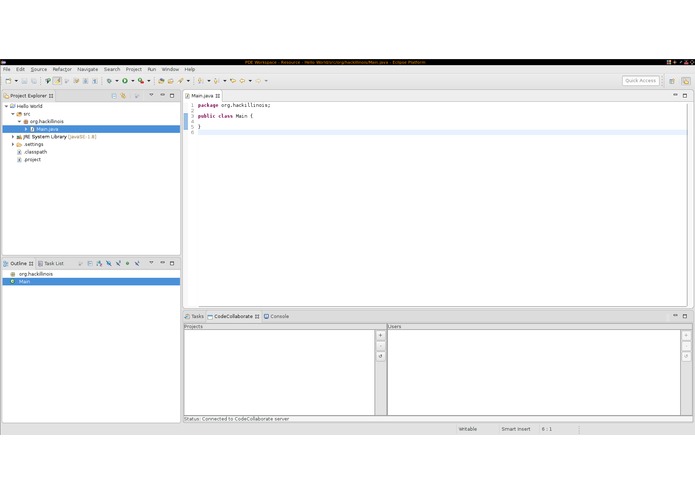Select Main class in the Outline

(91, 282)
